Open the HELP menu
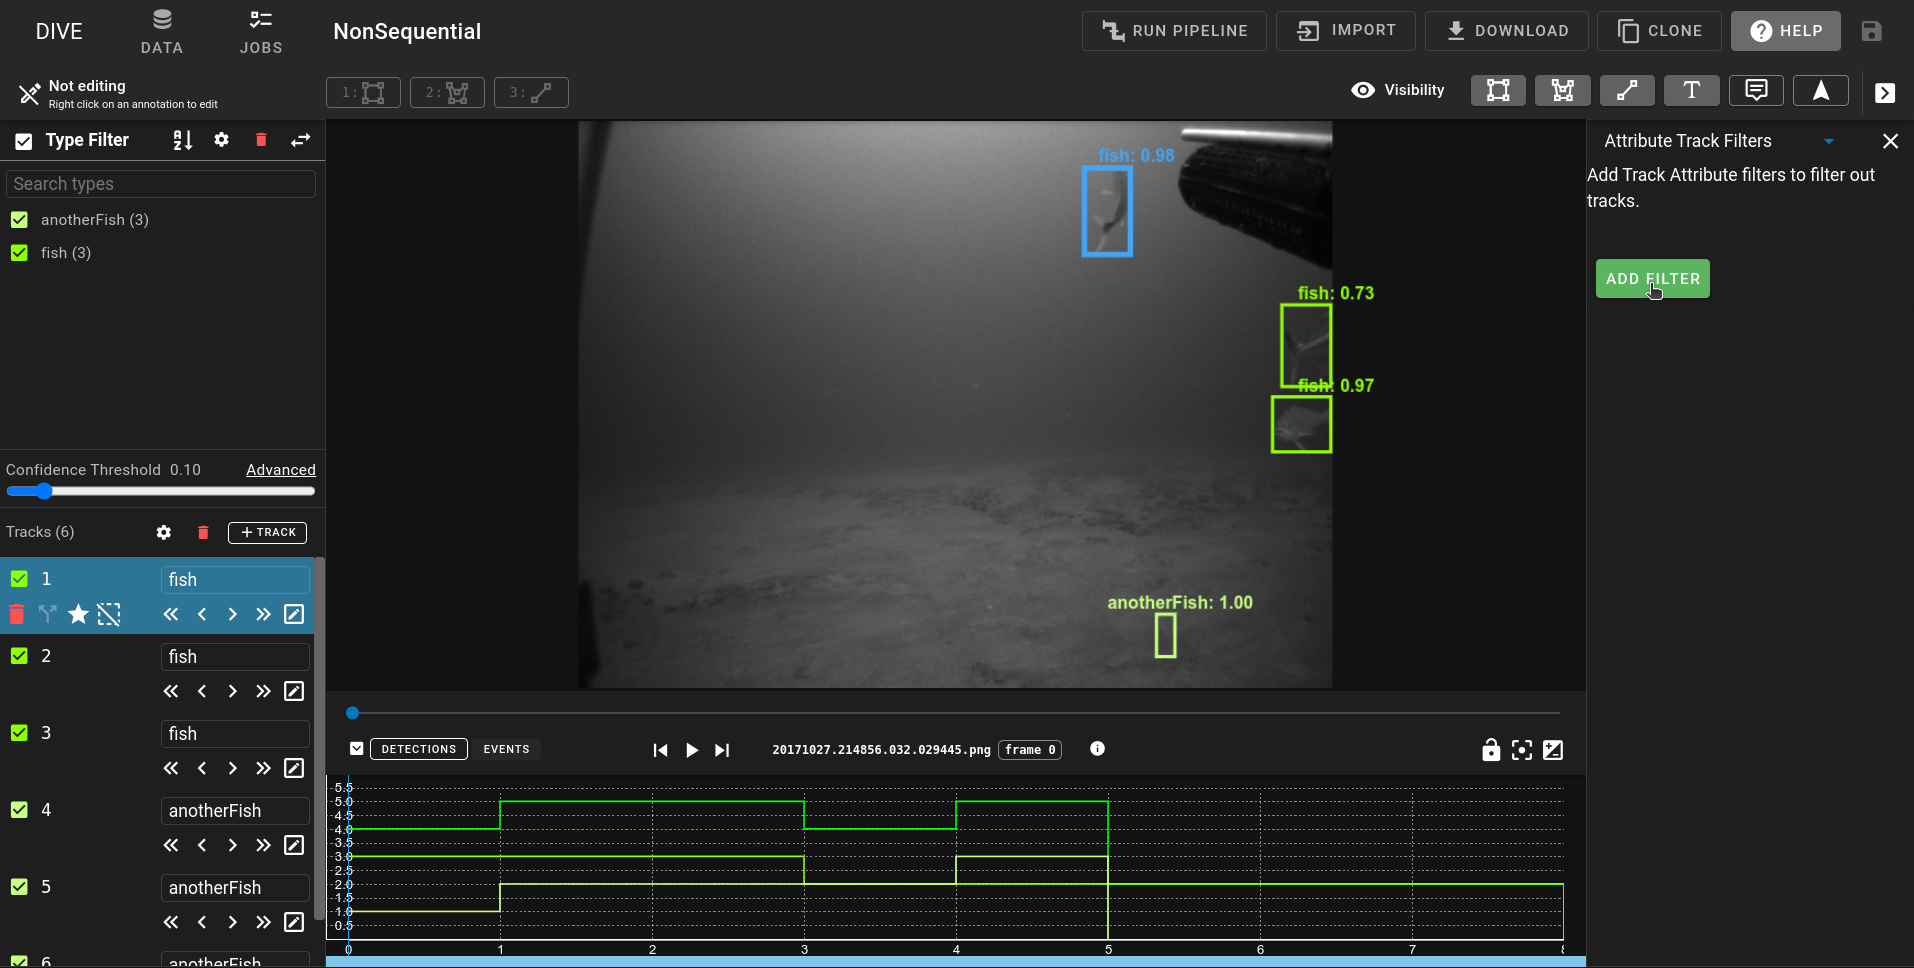This screenshot has width=1914, height=968. [x=1786, y=31]
